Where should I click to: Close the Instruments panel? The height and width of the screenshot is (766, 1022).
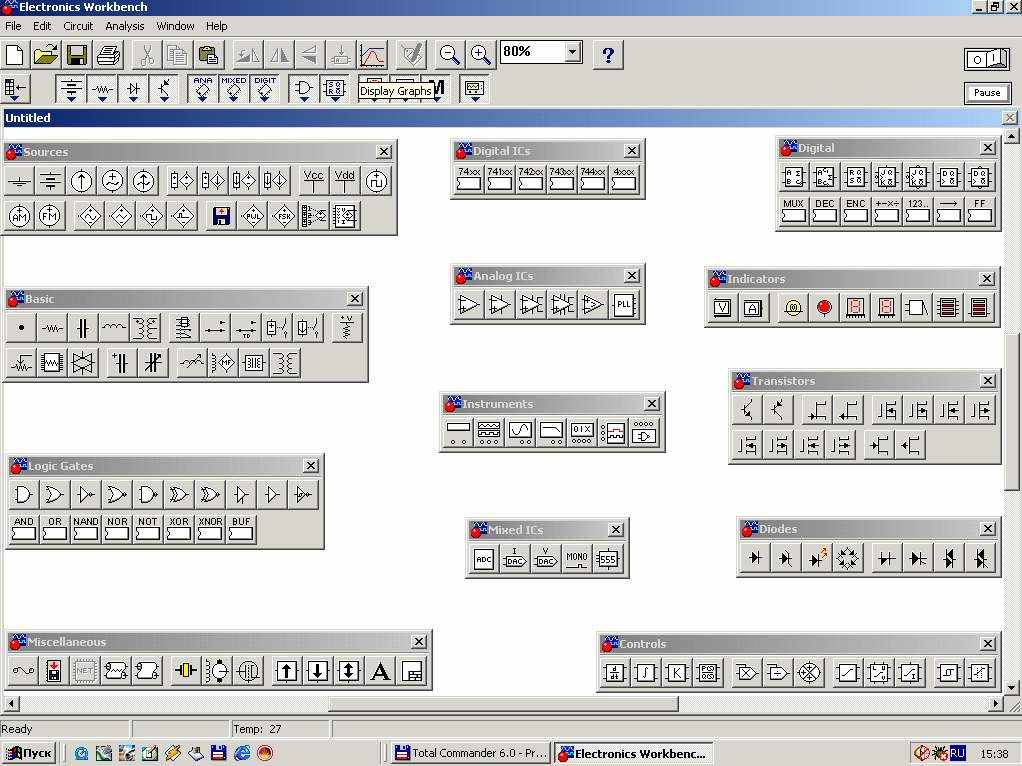pyautogui.click(x=652, y=404)
